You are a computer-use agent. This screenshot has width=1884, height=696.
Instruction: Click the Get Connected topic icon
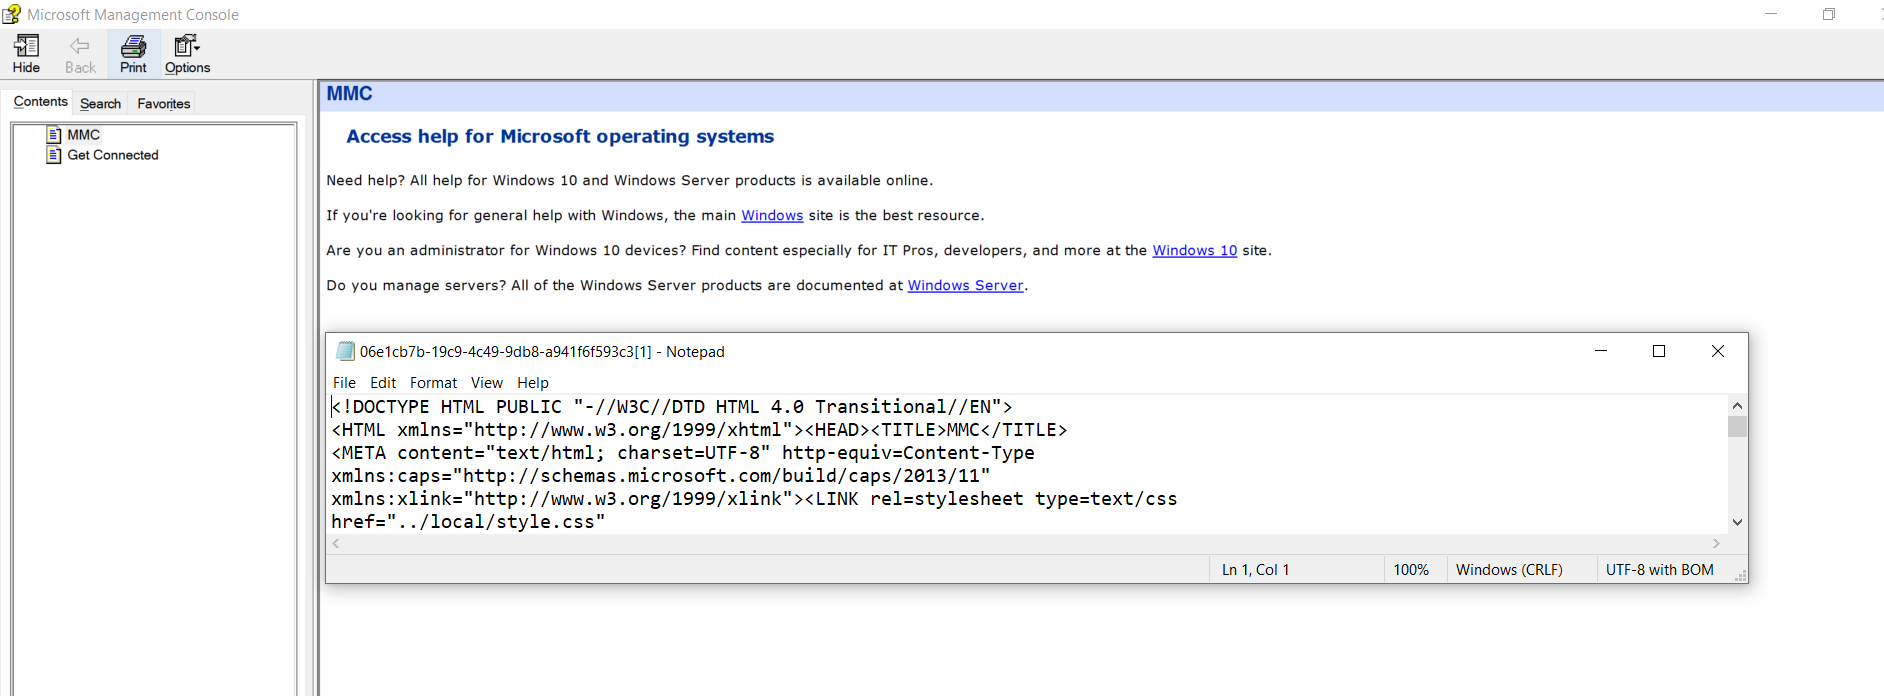point(54,155)
